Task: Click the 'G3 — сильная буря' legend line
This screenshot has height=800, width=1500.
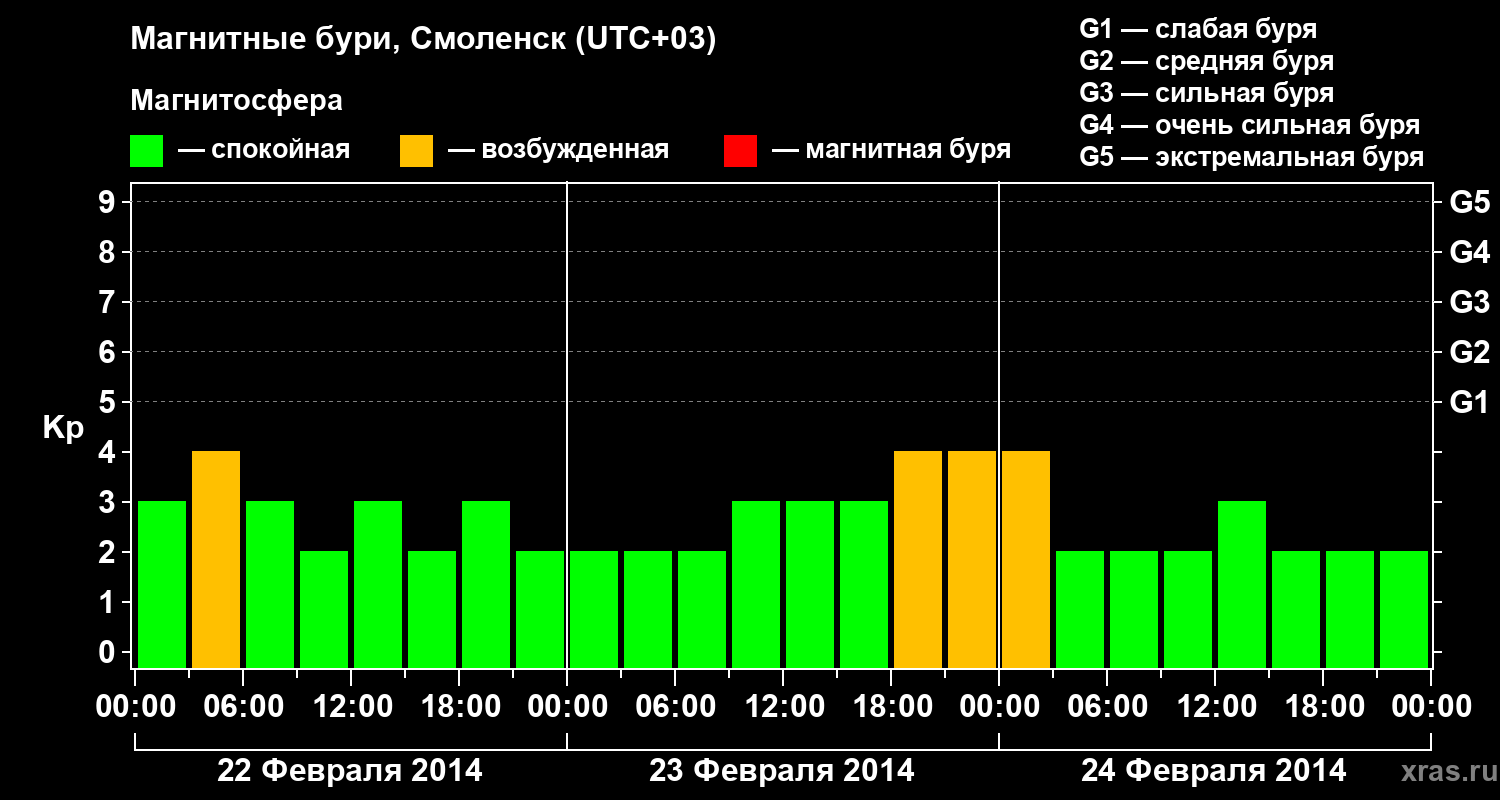Action: pos(1206,93)
